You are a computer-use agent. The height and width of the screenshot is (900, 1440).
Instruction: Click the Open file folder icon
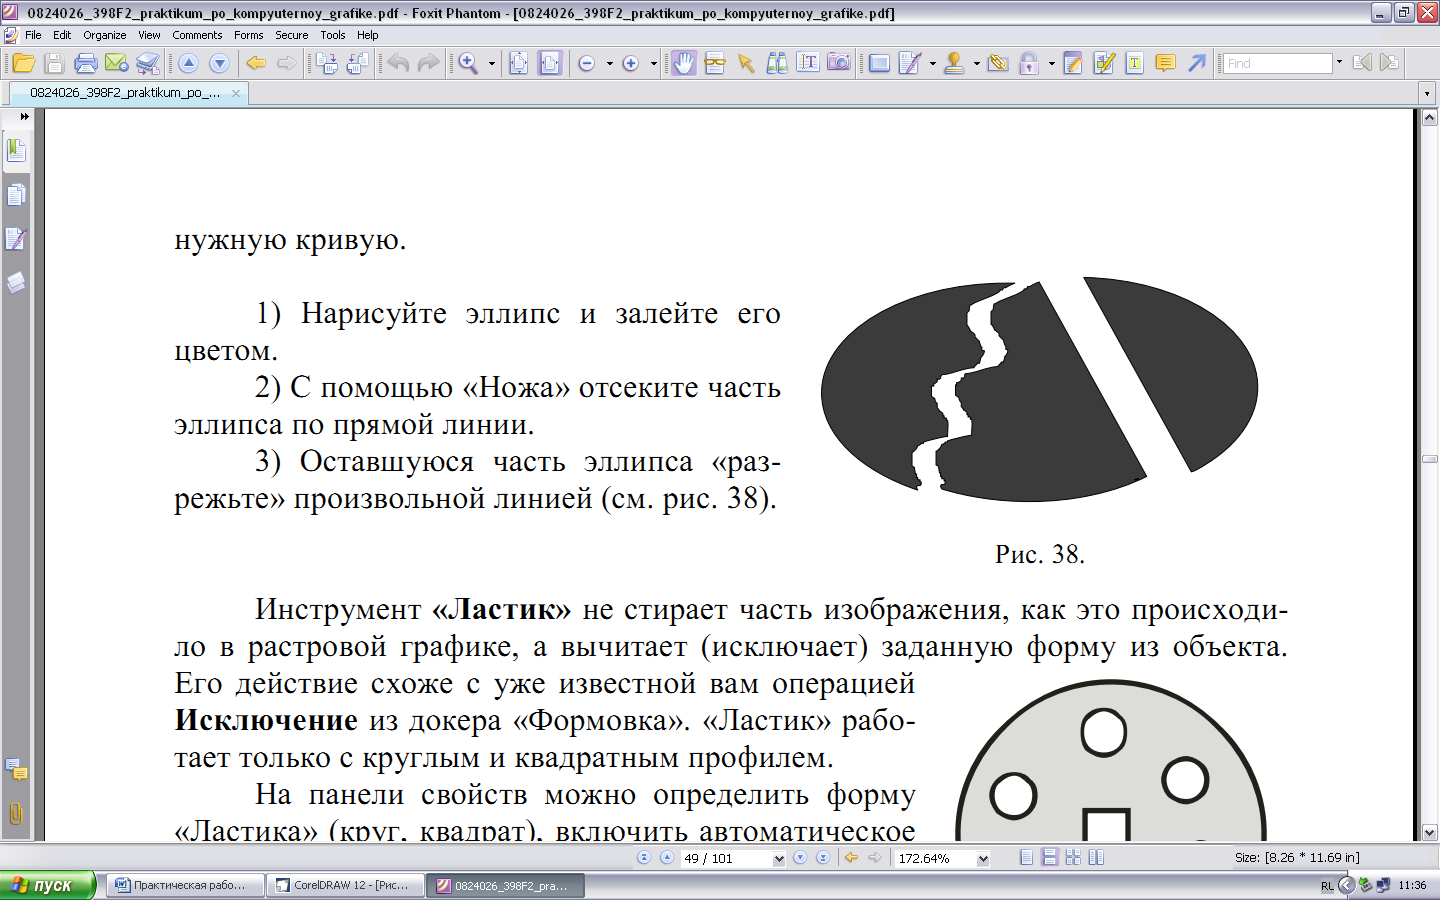23,63
